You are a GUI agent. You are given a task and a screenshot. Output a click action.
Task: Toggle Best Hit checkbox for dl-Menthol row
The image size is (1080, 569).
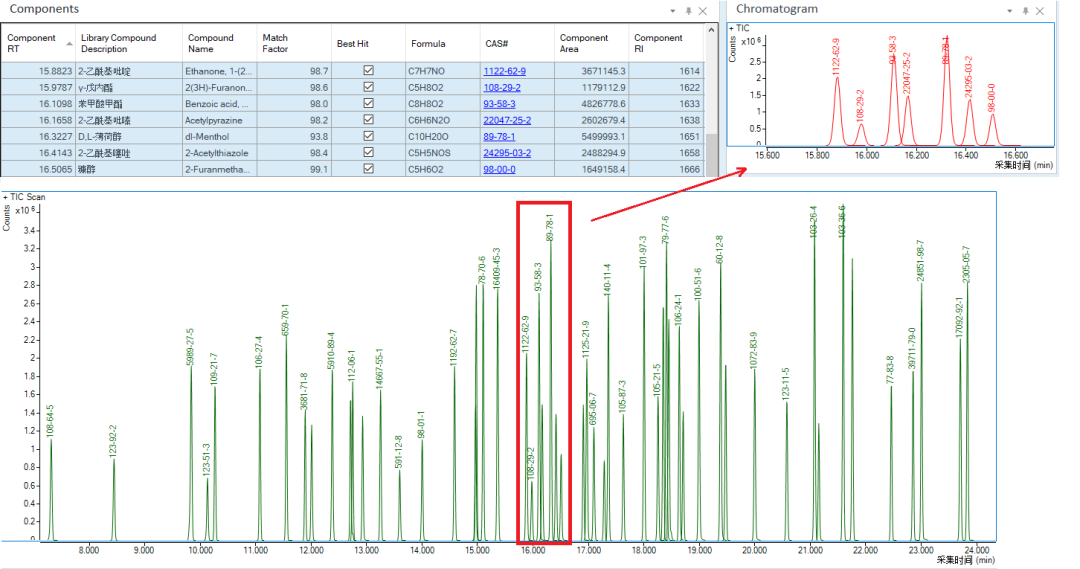pos(368,136)
